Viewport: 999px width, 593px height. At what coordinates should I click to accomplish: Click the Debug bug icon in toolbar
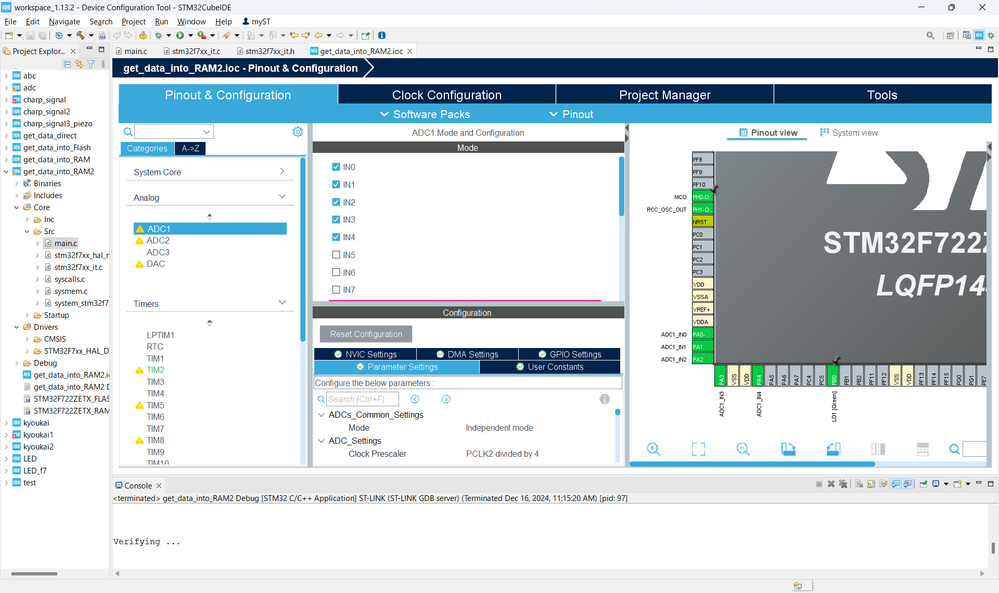159,36
